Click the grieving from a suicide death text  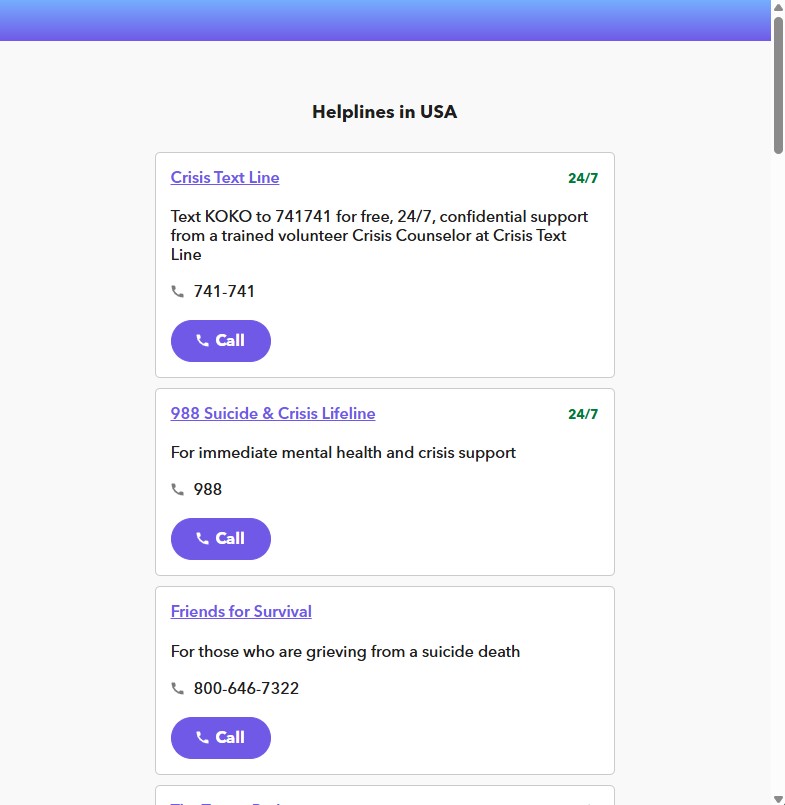(345, 651)
